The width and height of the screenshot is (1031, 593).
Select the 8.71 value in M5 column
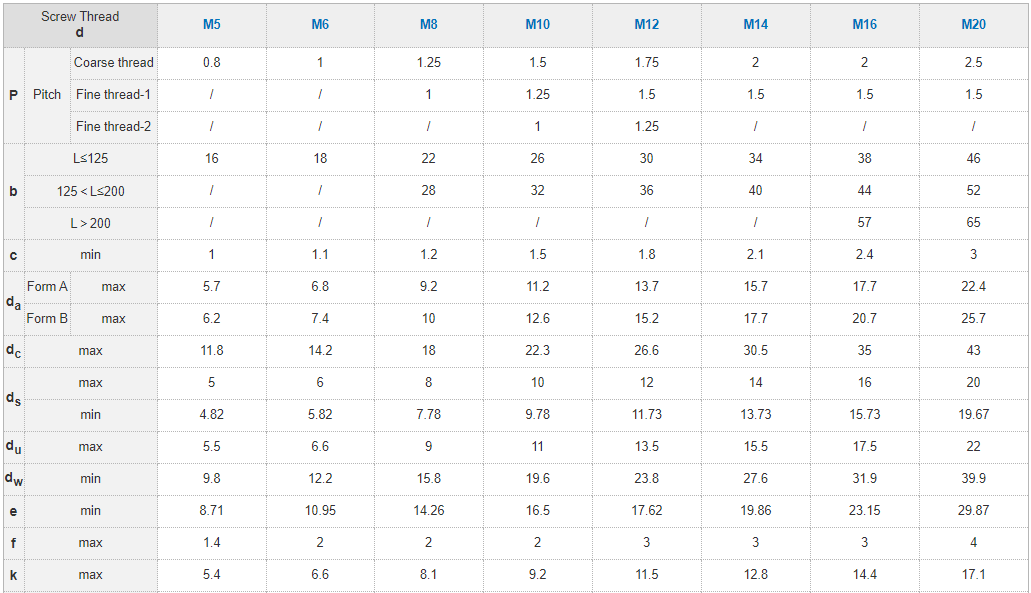coord(211,510)
